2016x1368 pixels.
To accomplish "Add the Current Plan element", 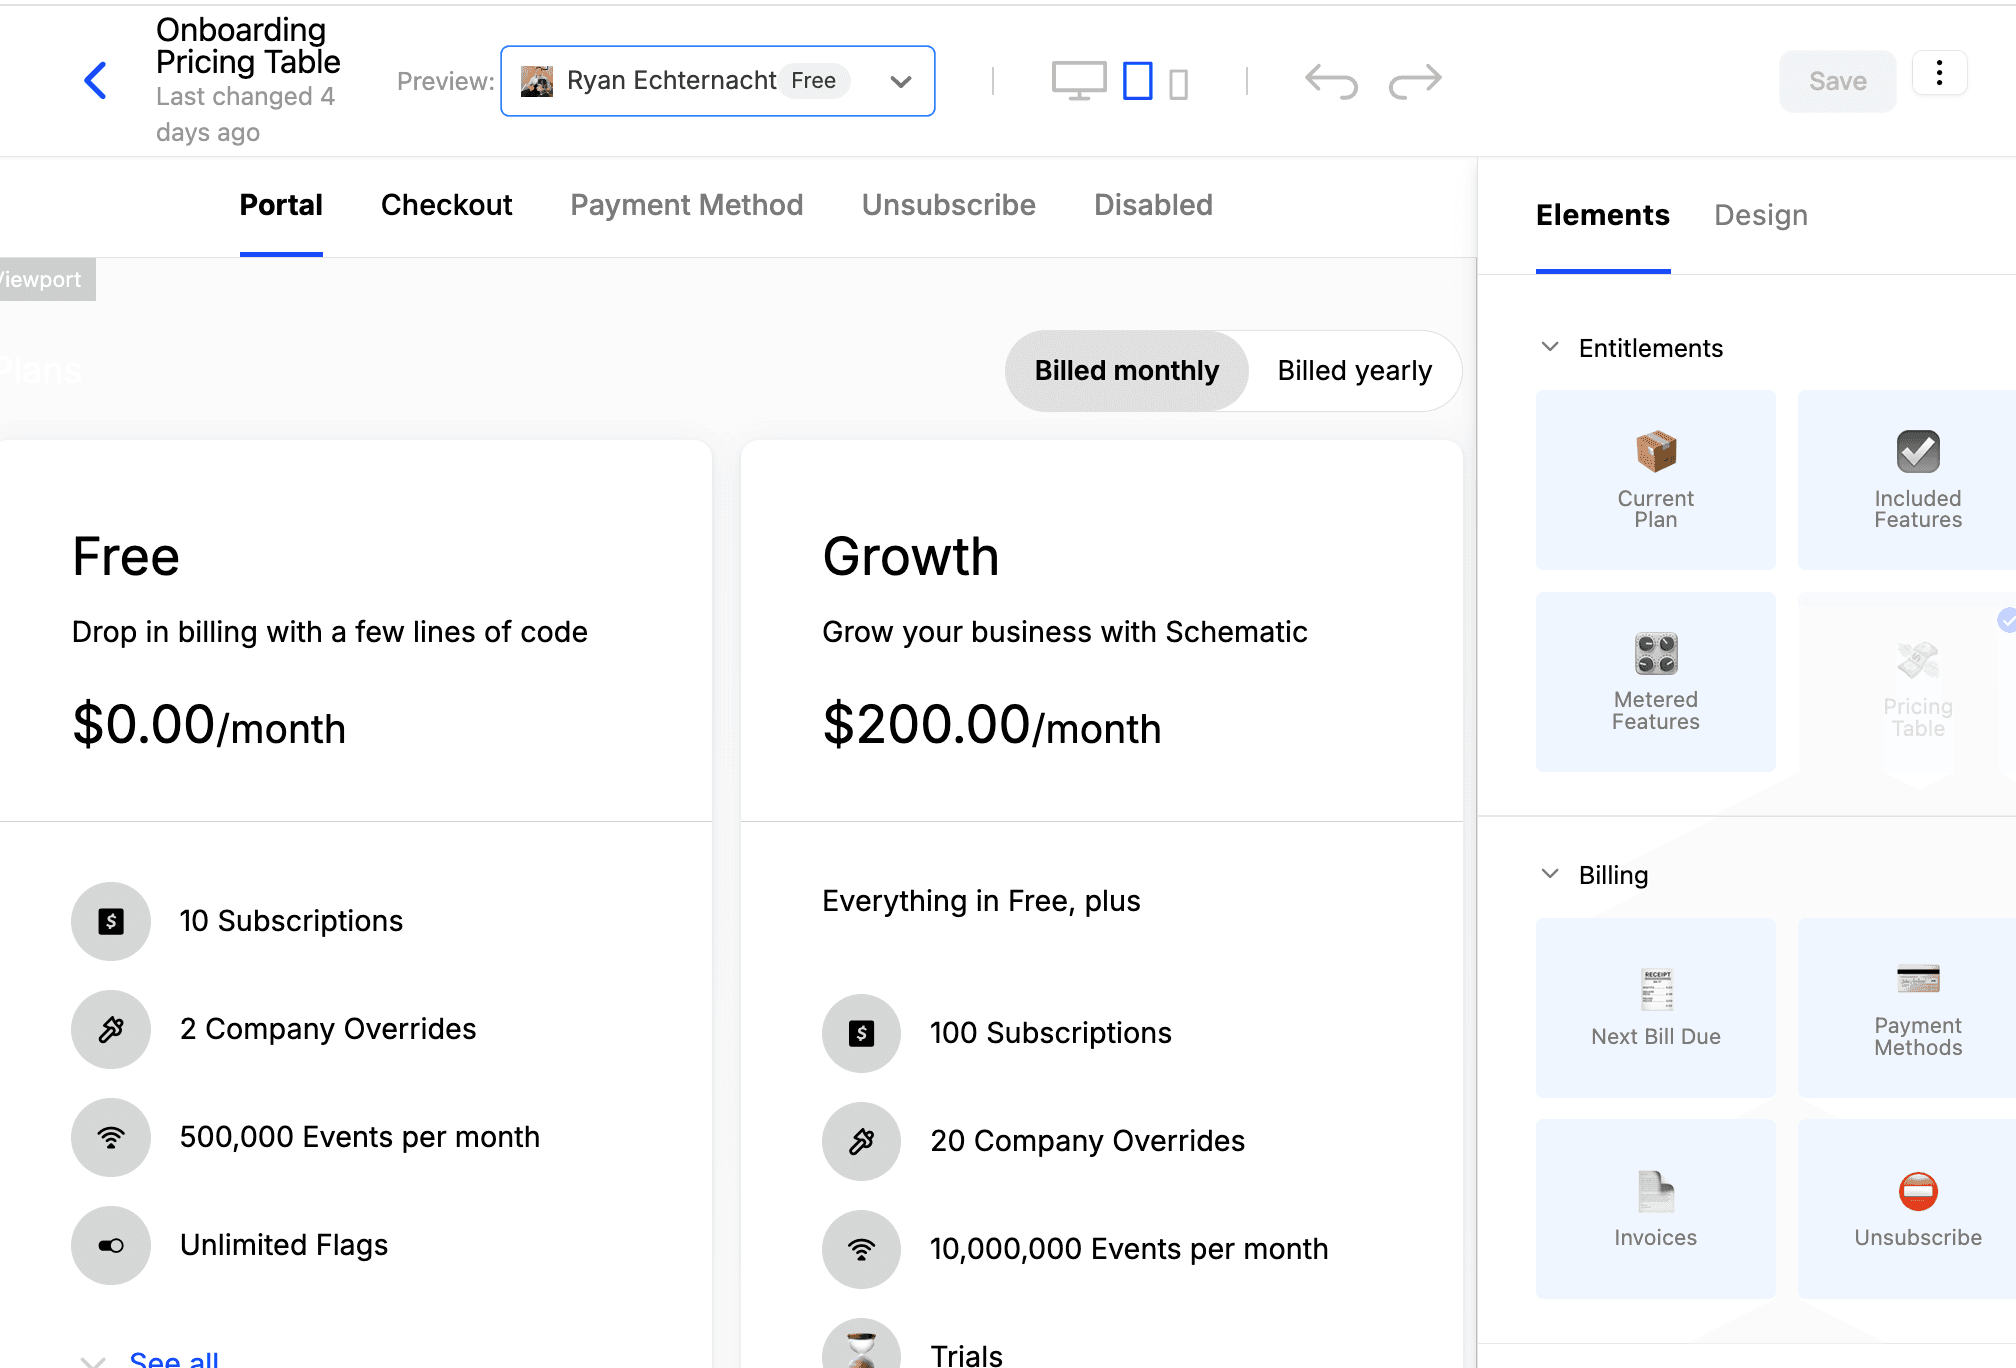I will click(1655, 480).
